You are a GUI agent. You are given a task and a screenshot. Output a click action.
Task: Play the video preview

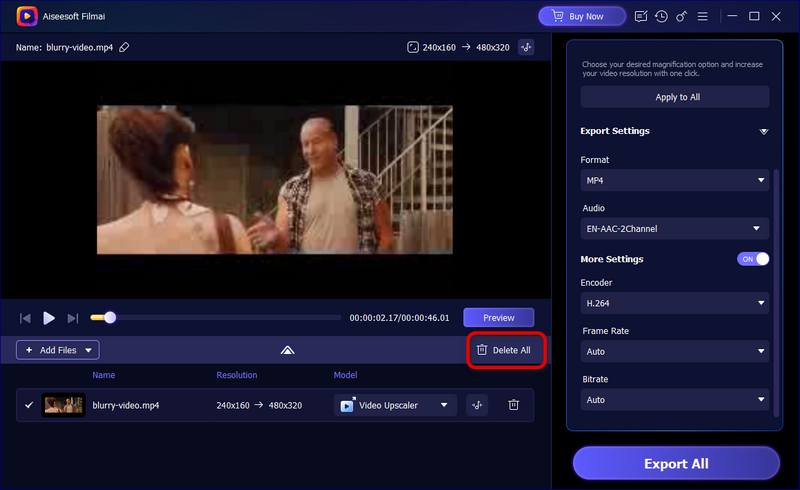(x=49, y=318)
